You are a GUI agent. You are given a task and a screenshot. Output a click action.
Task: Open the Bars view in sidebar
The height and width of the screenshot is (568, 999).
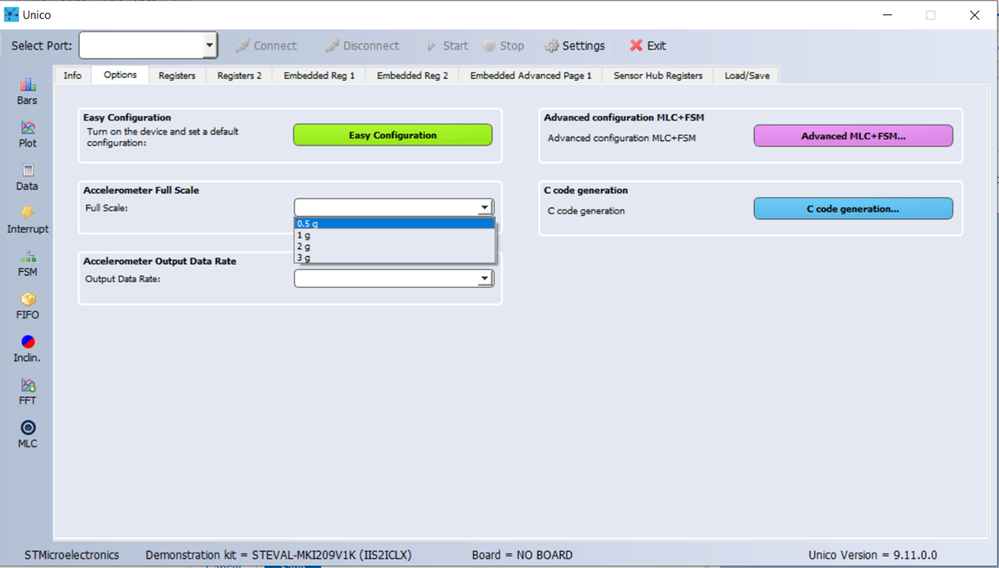(x=27, y=92)
